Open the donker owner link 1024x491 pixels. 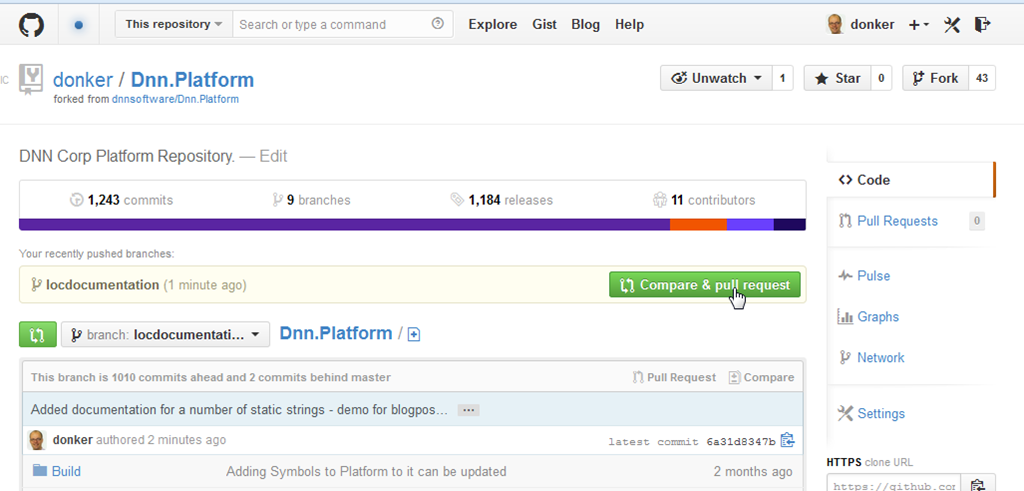[x=83, y=80]
